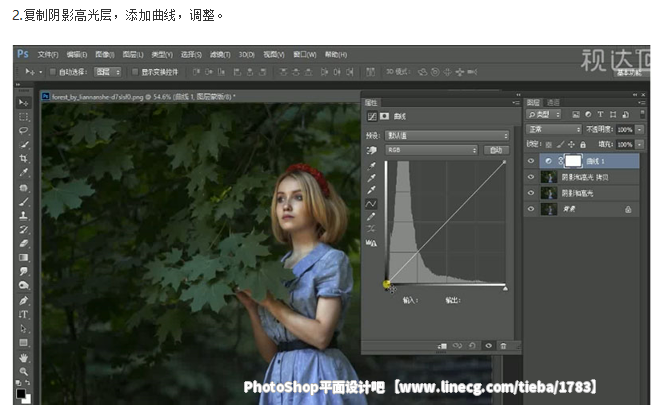Click the foreground color swatch
This screenshot has height=406, width=652.
pos(21,394)
